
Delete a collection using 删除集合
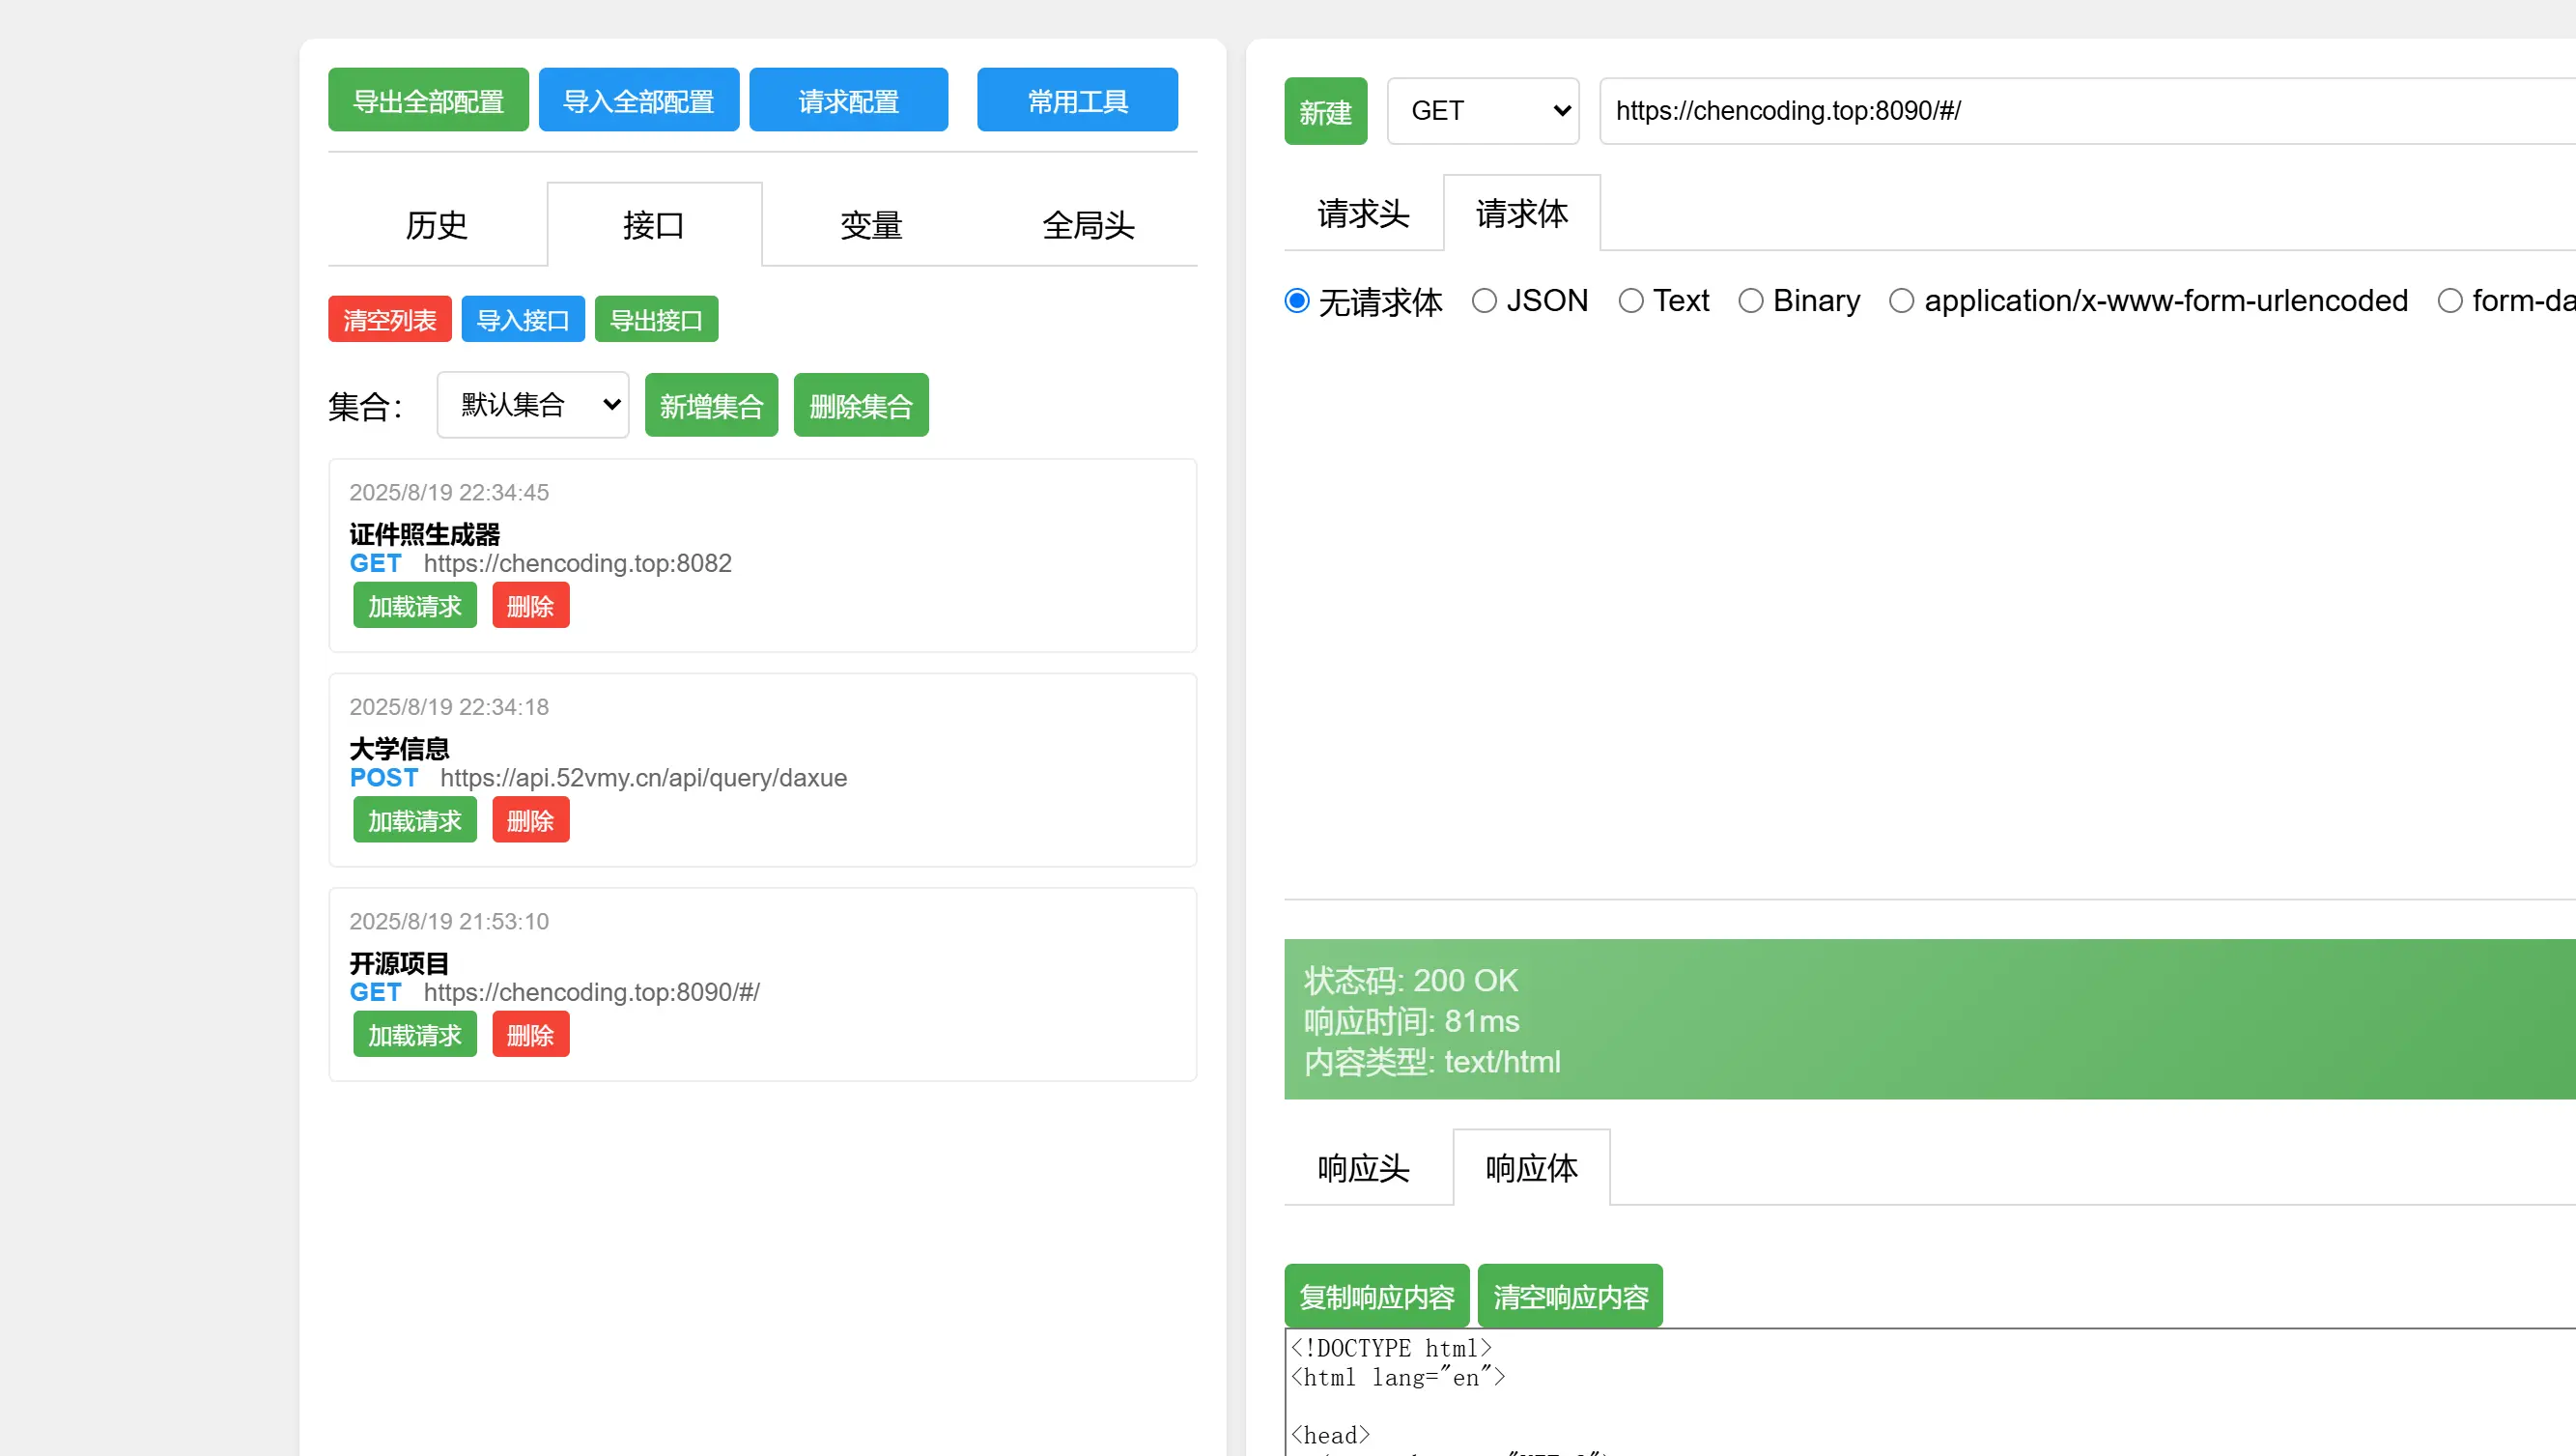[860, 404]
